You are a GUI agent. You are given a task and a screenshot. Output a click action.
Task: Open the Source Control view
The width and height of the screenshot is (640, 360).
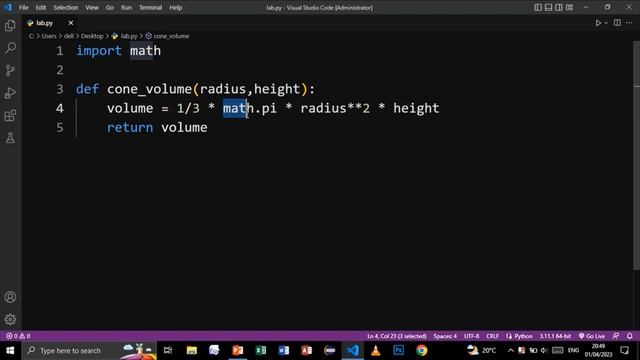click(10, 71)
